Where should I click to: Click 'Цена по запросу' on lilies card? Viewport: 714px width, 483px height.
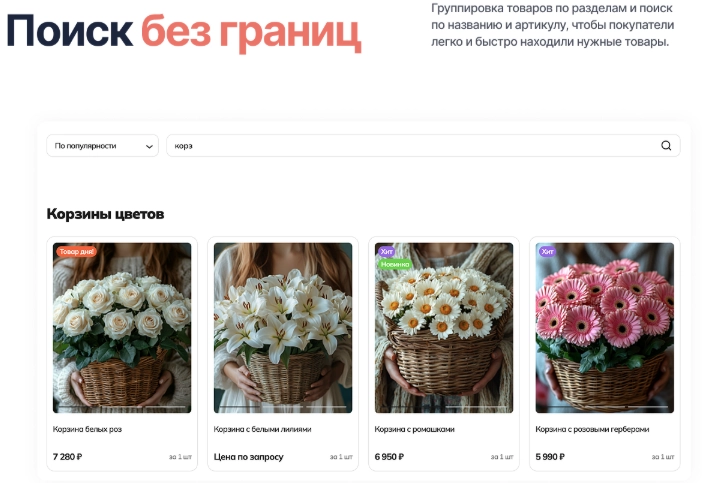tap(249, 457)
